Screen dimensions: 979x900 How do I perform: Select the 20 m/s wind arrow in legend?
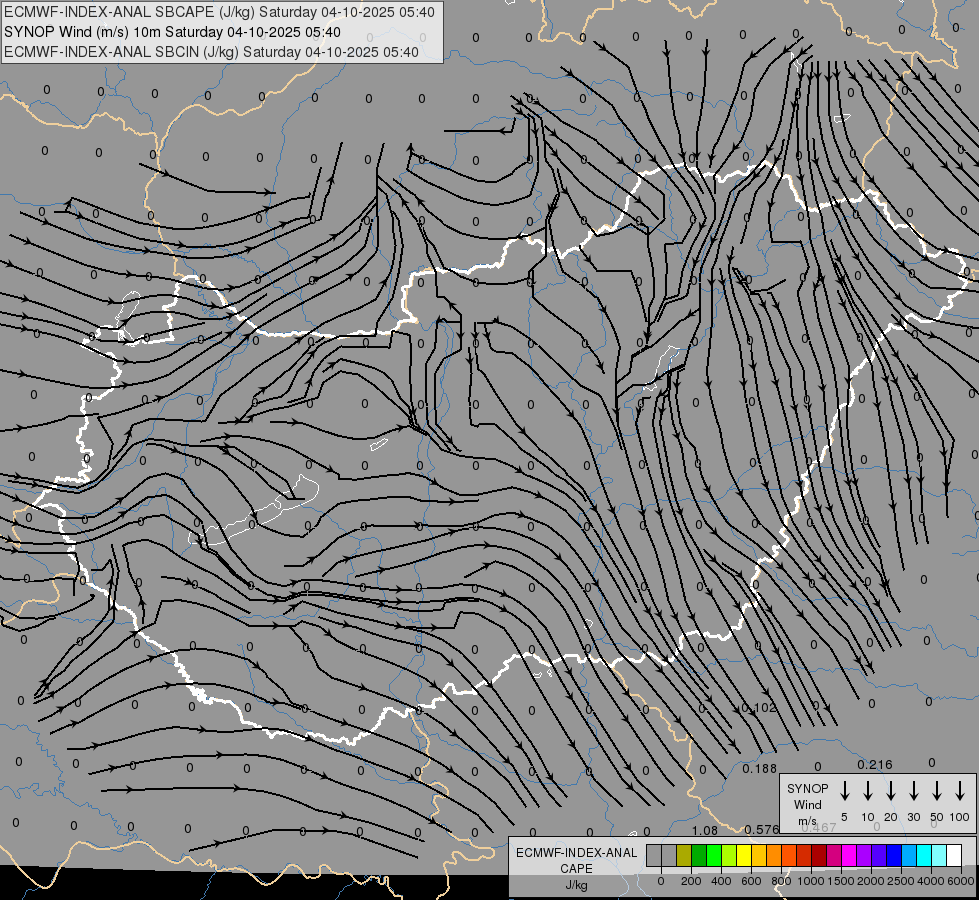(890, 791)
